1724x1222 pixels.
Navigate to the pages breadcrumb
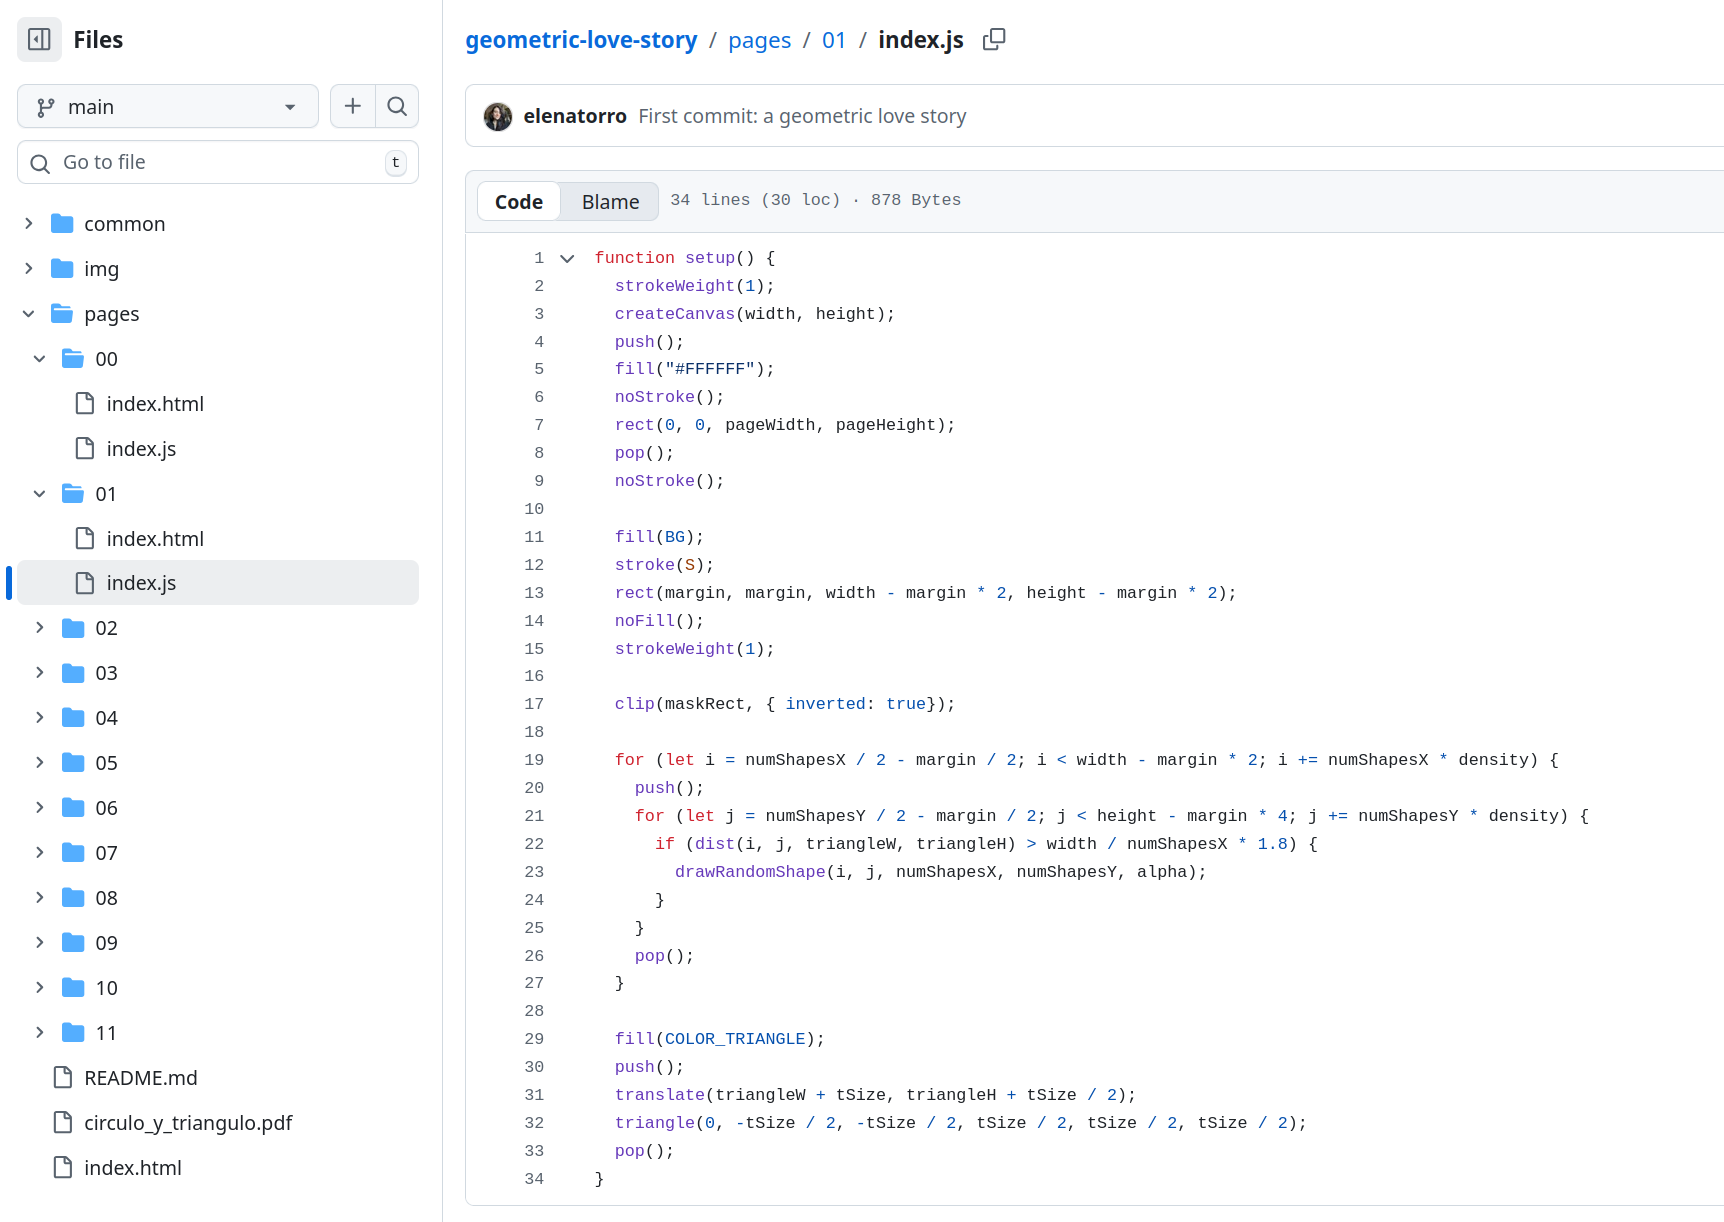[759, 40]
